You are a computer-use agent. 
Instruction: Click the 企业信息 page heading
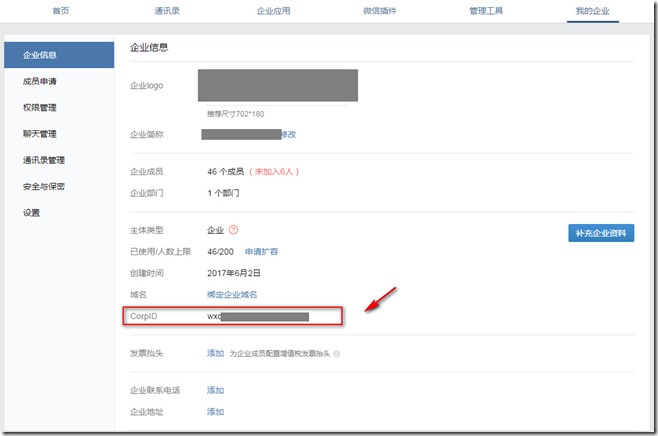coord(149,47)
